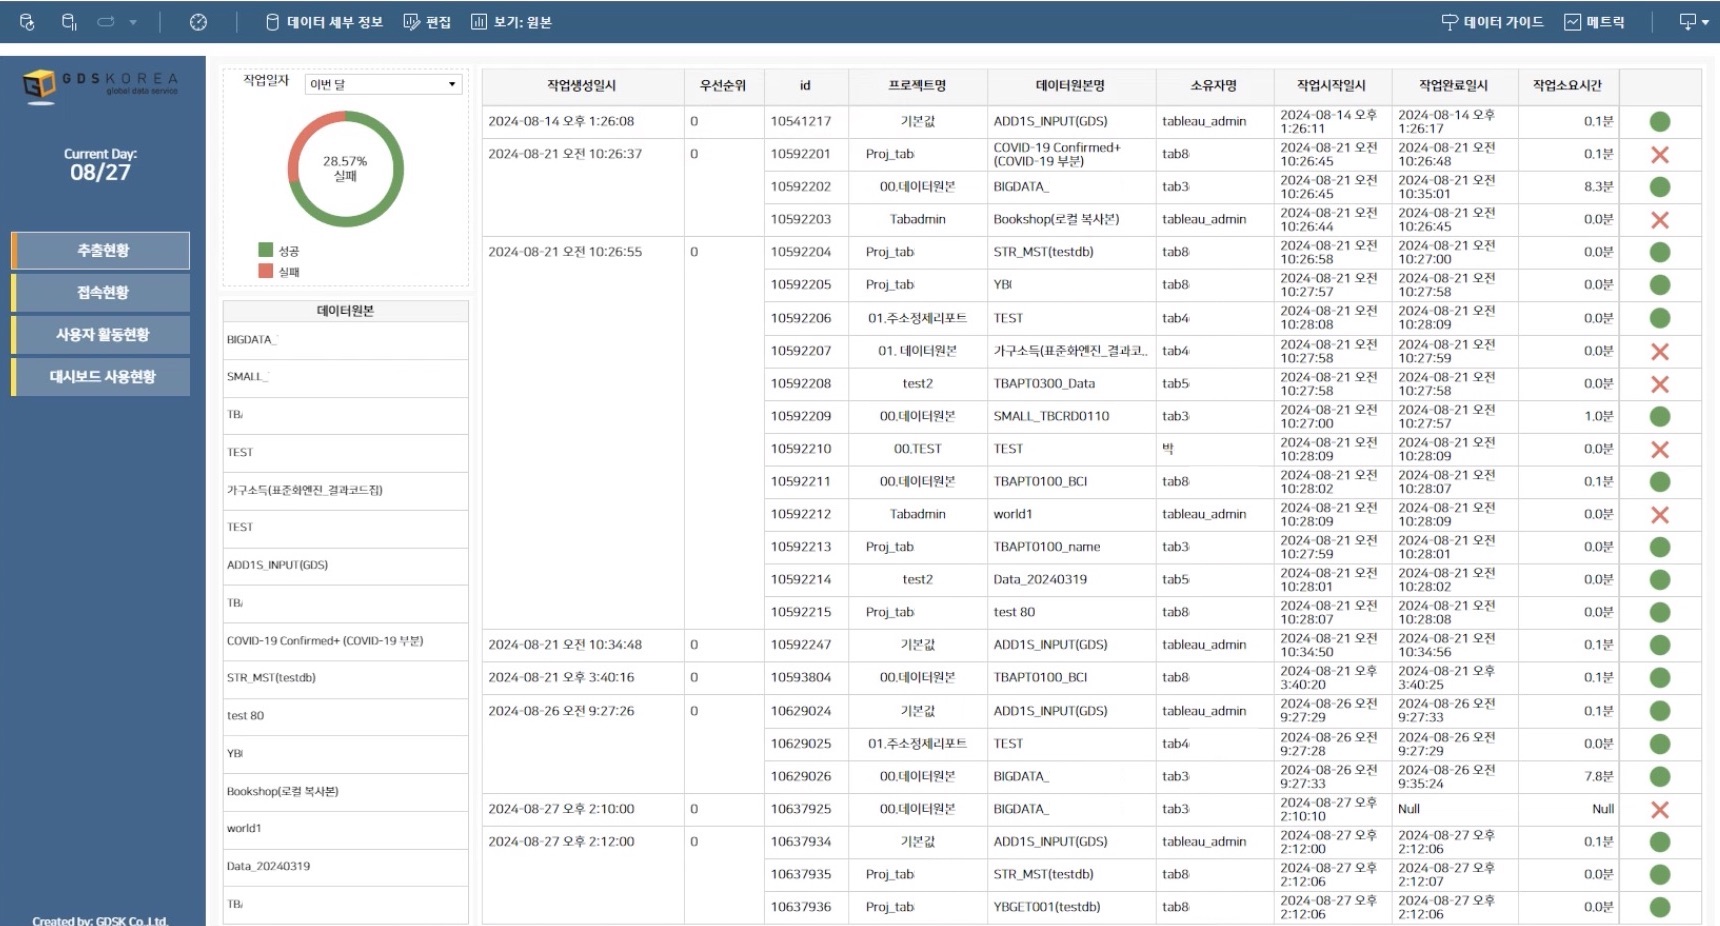The width and height of the screenshot is (1720, 926).
Task: Click the red X status for id 10592210
Action: 1660,449
